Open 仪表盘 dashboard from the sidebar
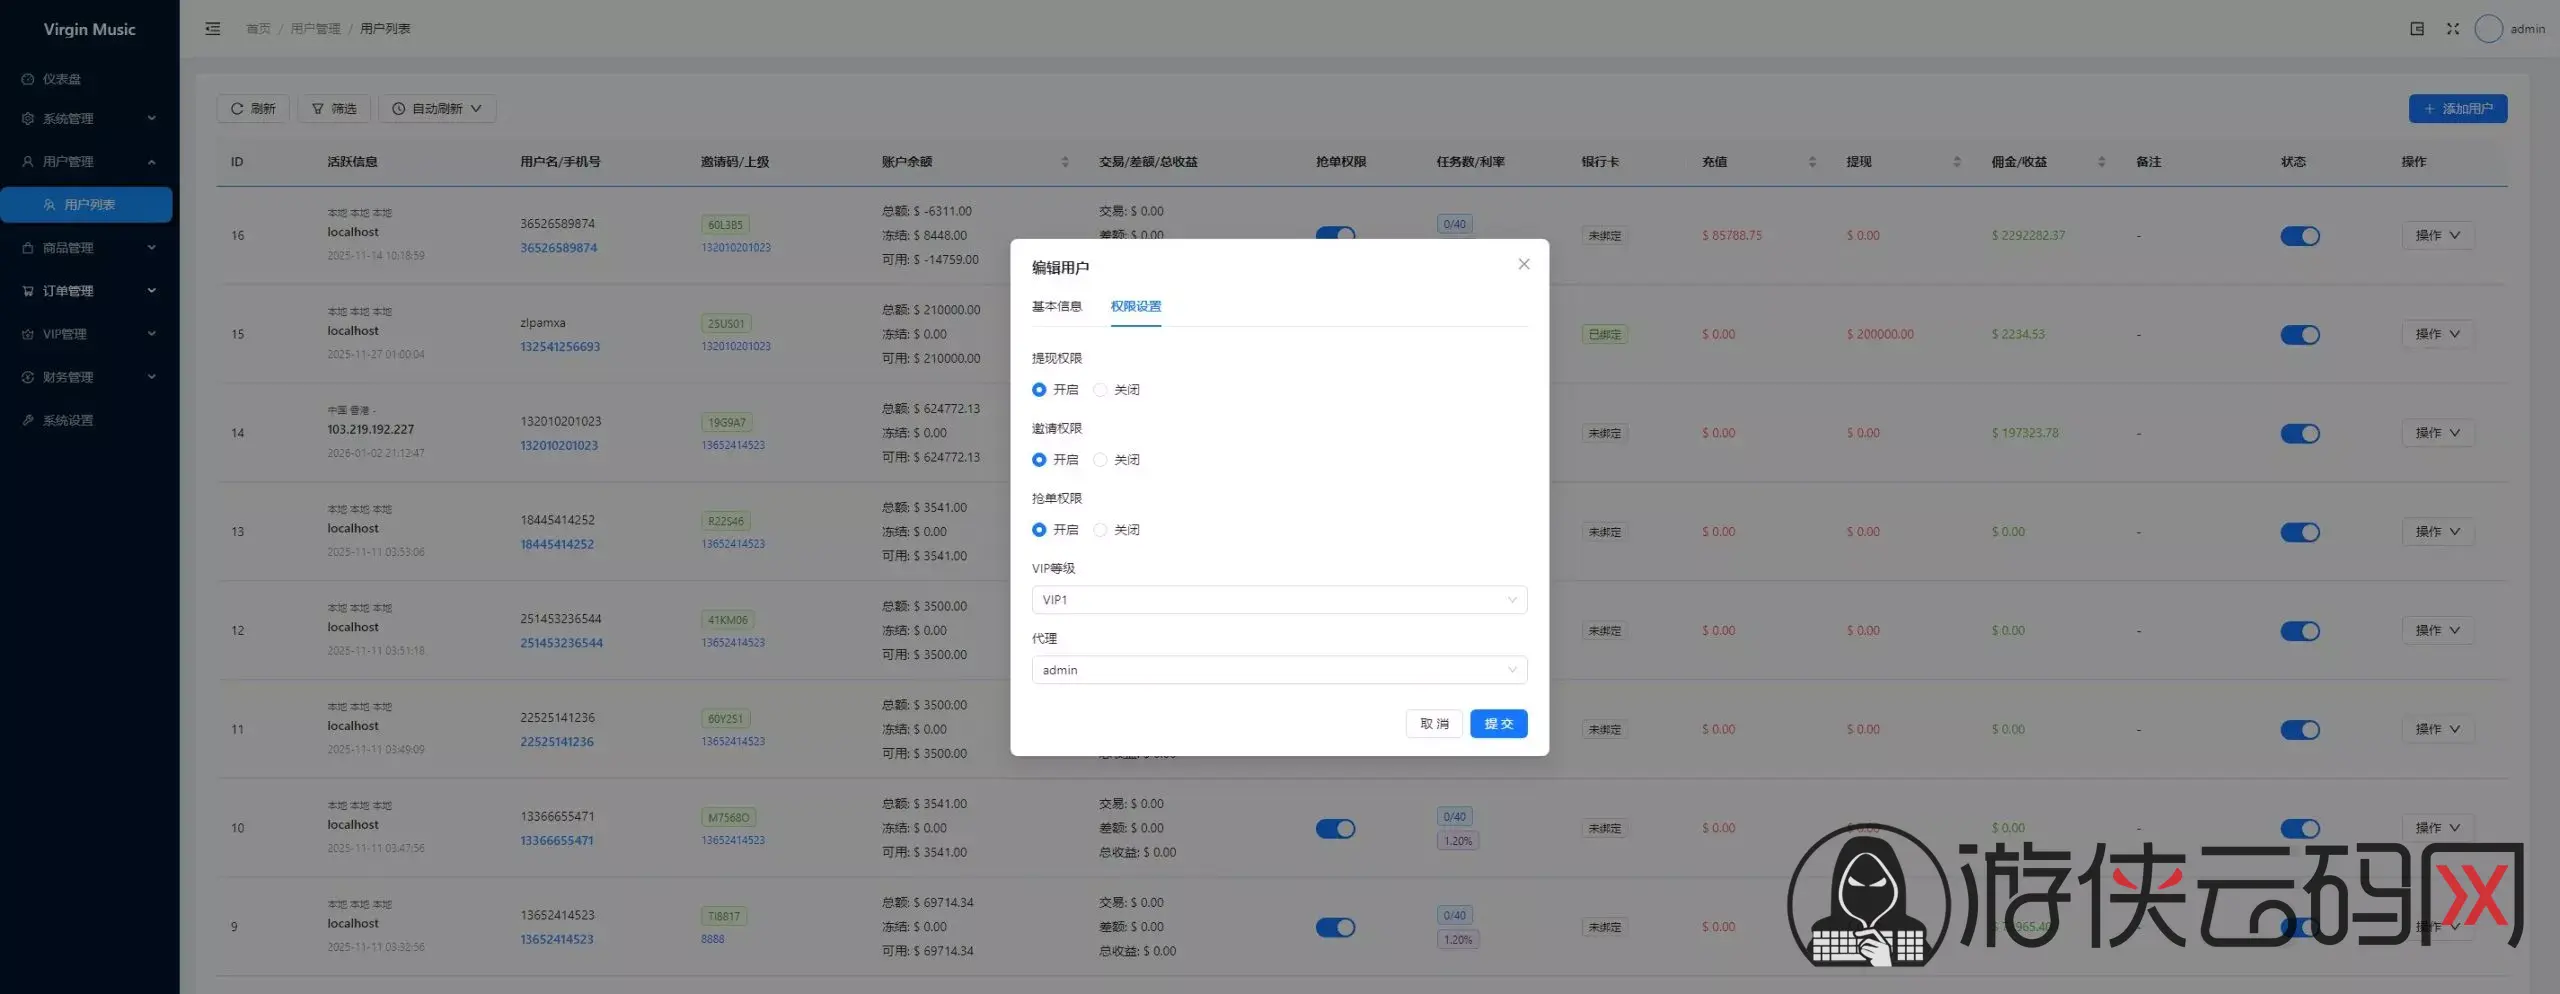Screen dimensions: 2560x994 coord(62,79)
